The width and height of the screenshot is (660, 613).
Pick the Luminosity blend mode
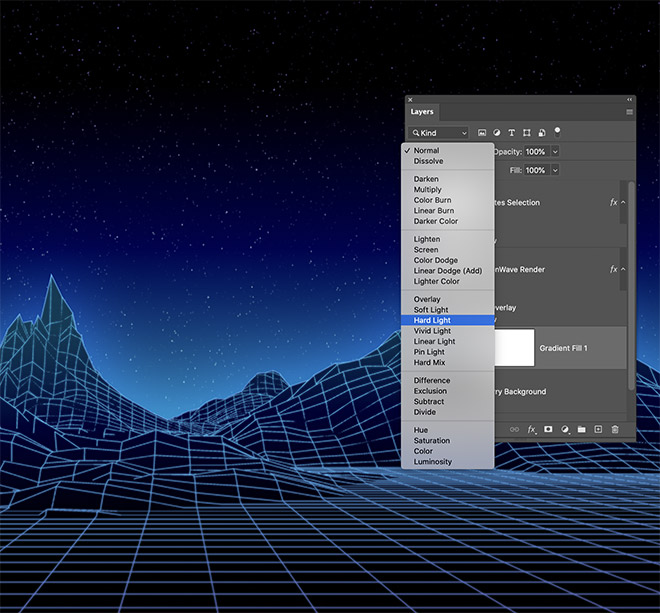coord(433,462)
